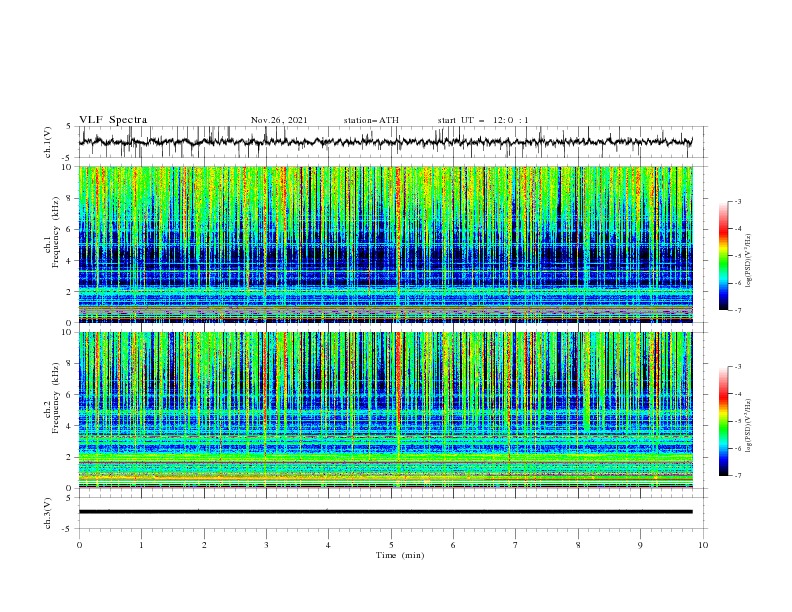
Task: Click time axis tick label '10'
Action: 703,545
